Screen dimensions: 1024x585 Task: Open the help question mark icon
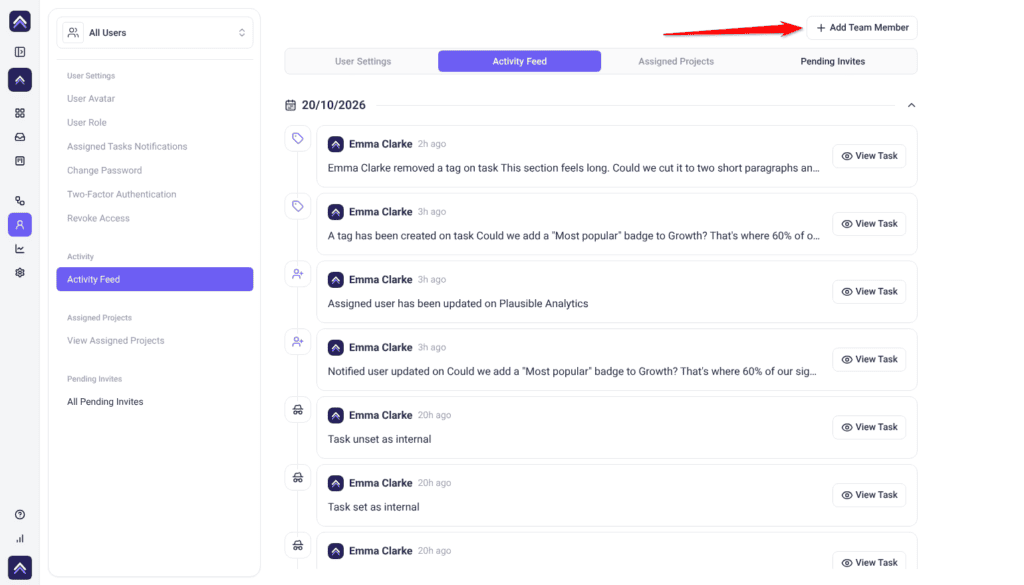pyautogui.click(x=20, y=514)
